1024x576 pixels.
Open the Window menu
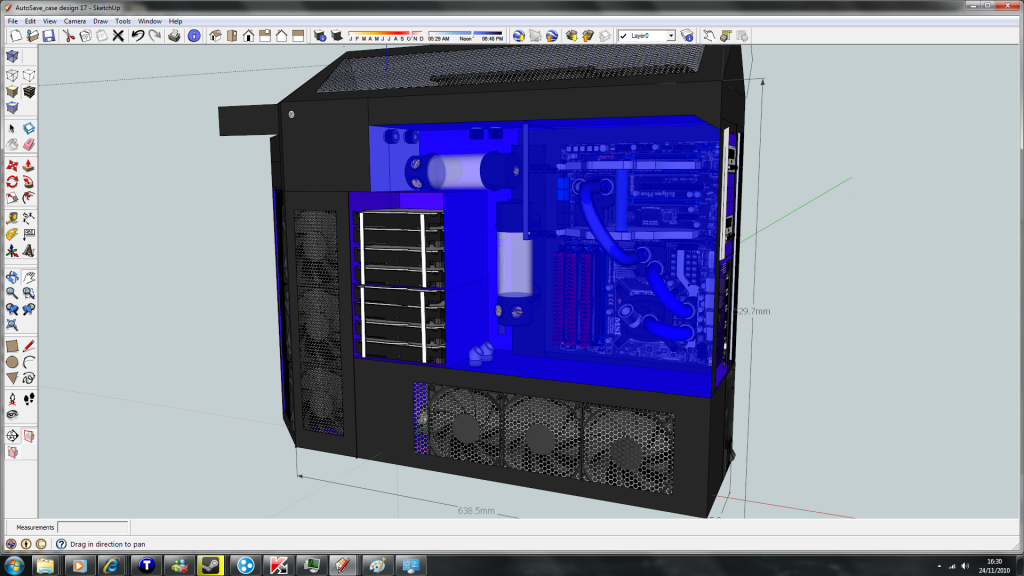(x=149, y=21)
